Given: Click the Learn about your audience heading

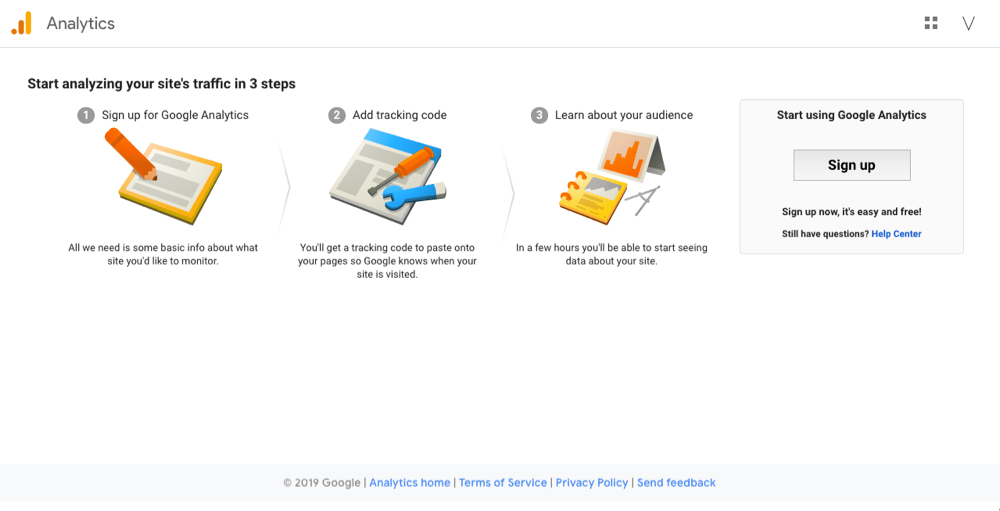Looking at the screenshot, I should [624, 115].
